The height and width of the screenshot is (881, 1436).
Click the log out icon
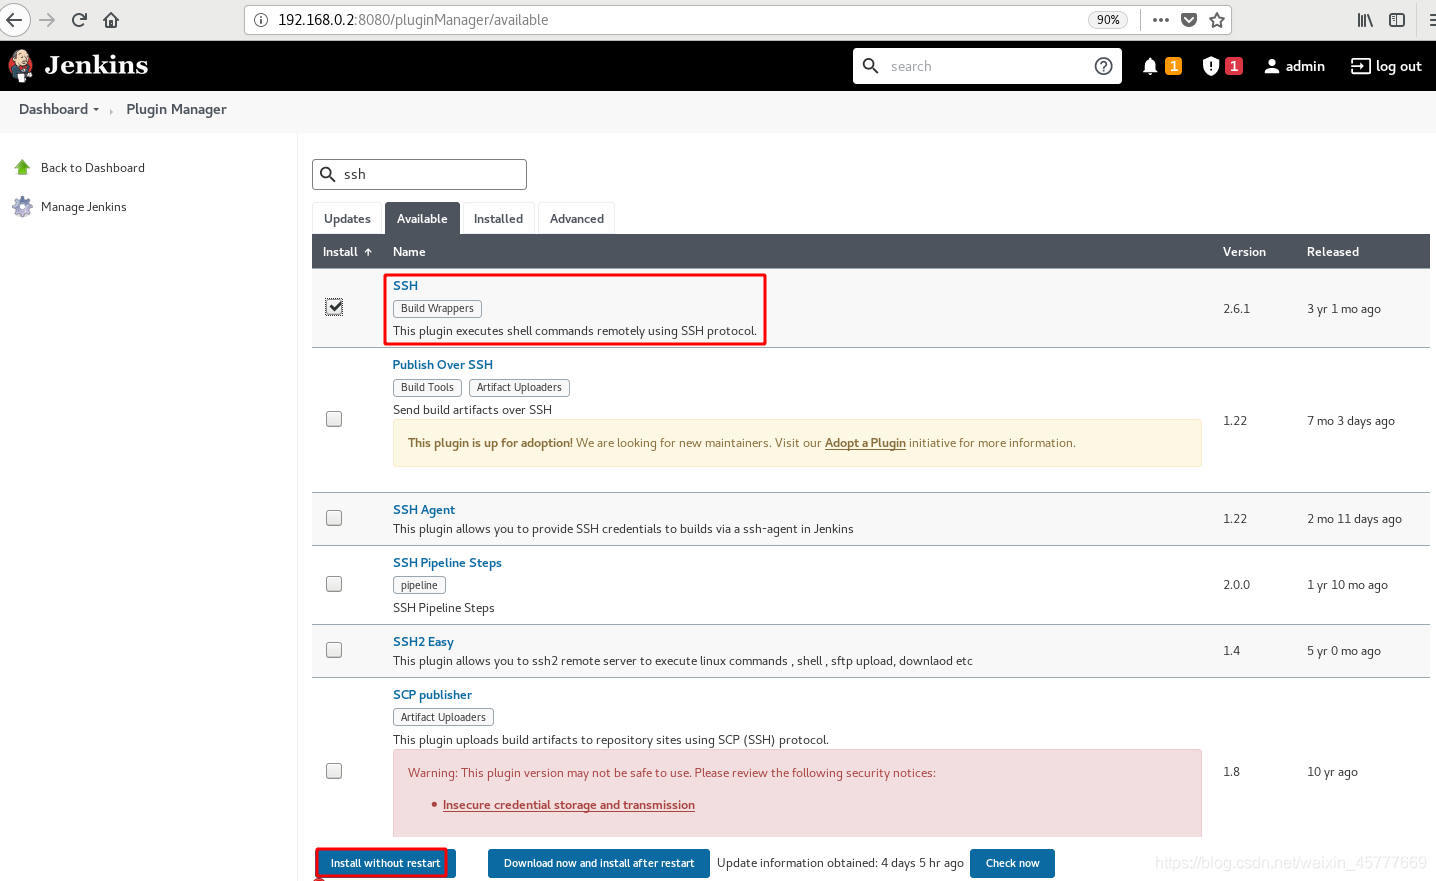pos(1360,66)
